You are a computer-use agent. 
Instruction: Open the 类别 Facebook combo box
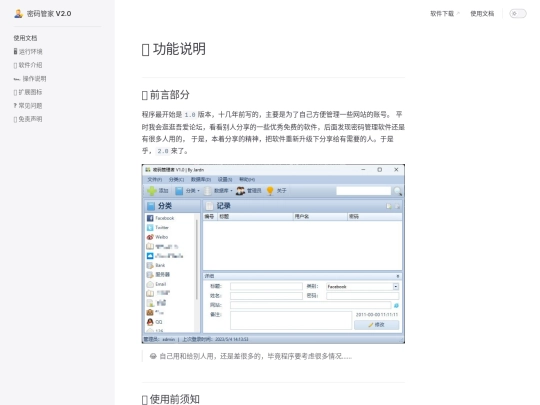click(x=362, y=287)
